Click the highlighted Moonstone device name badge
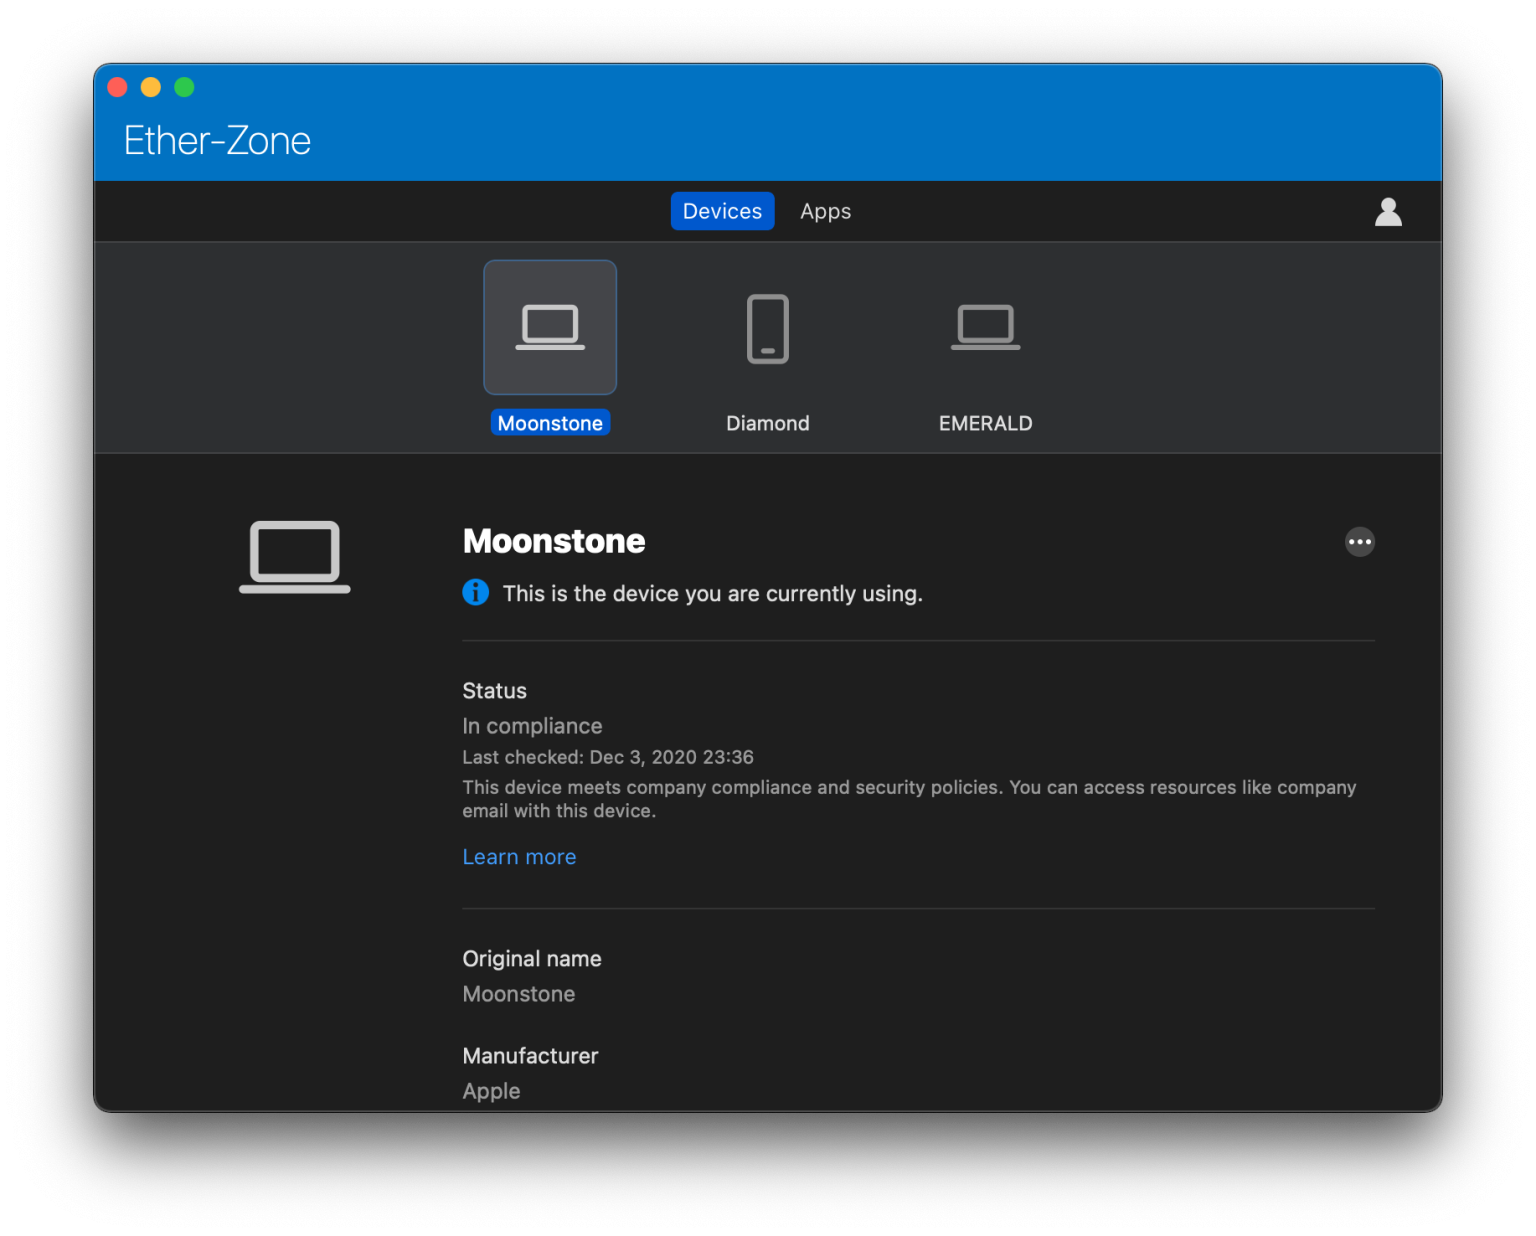Viewport: 1536px width, 1236px height. [x=550, y=422]
